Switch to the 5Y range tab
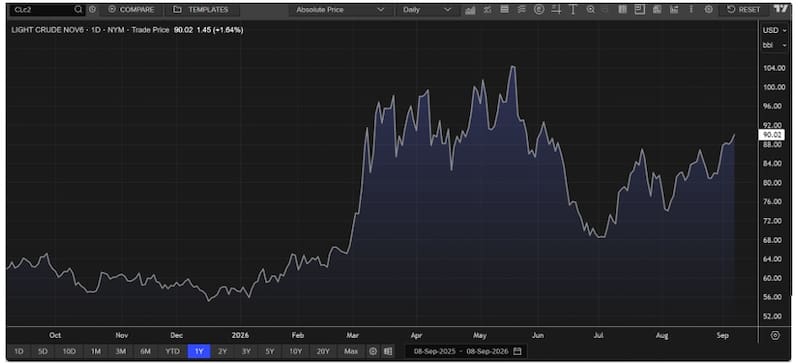Screen dimensions: 800x364 click(269, 351)
